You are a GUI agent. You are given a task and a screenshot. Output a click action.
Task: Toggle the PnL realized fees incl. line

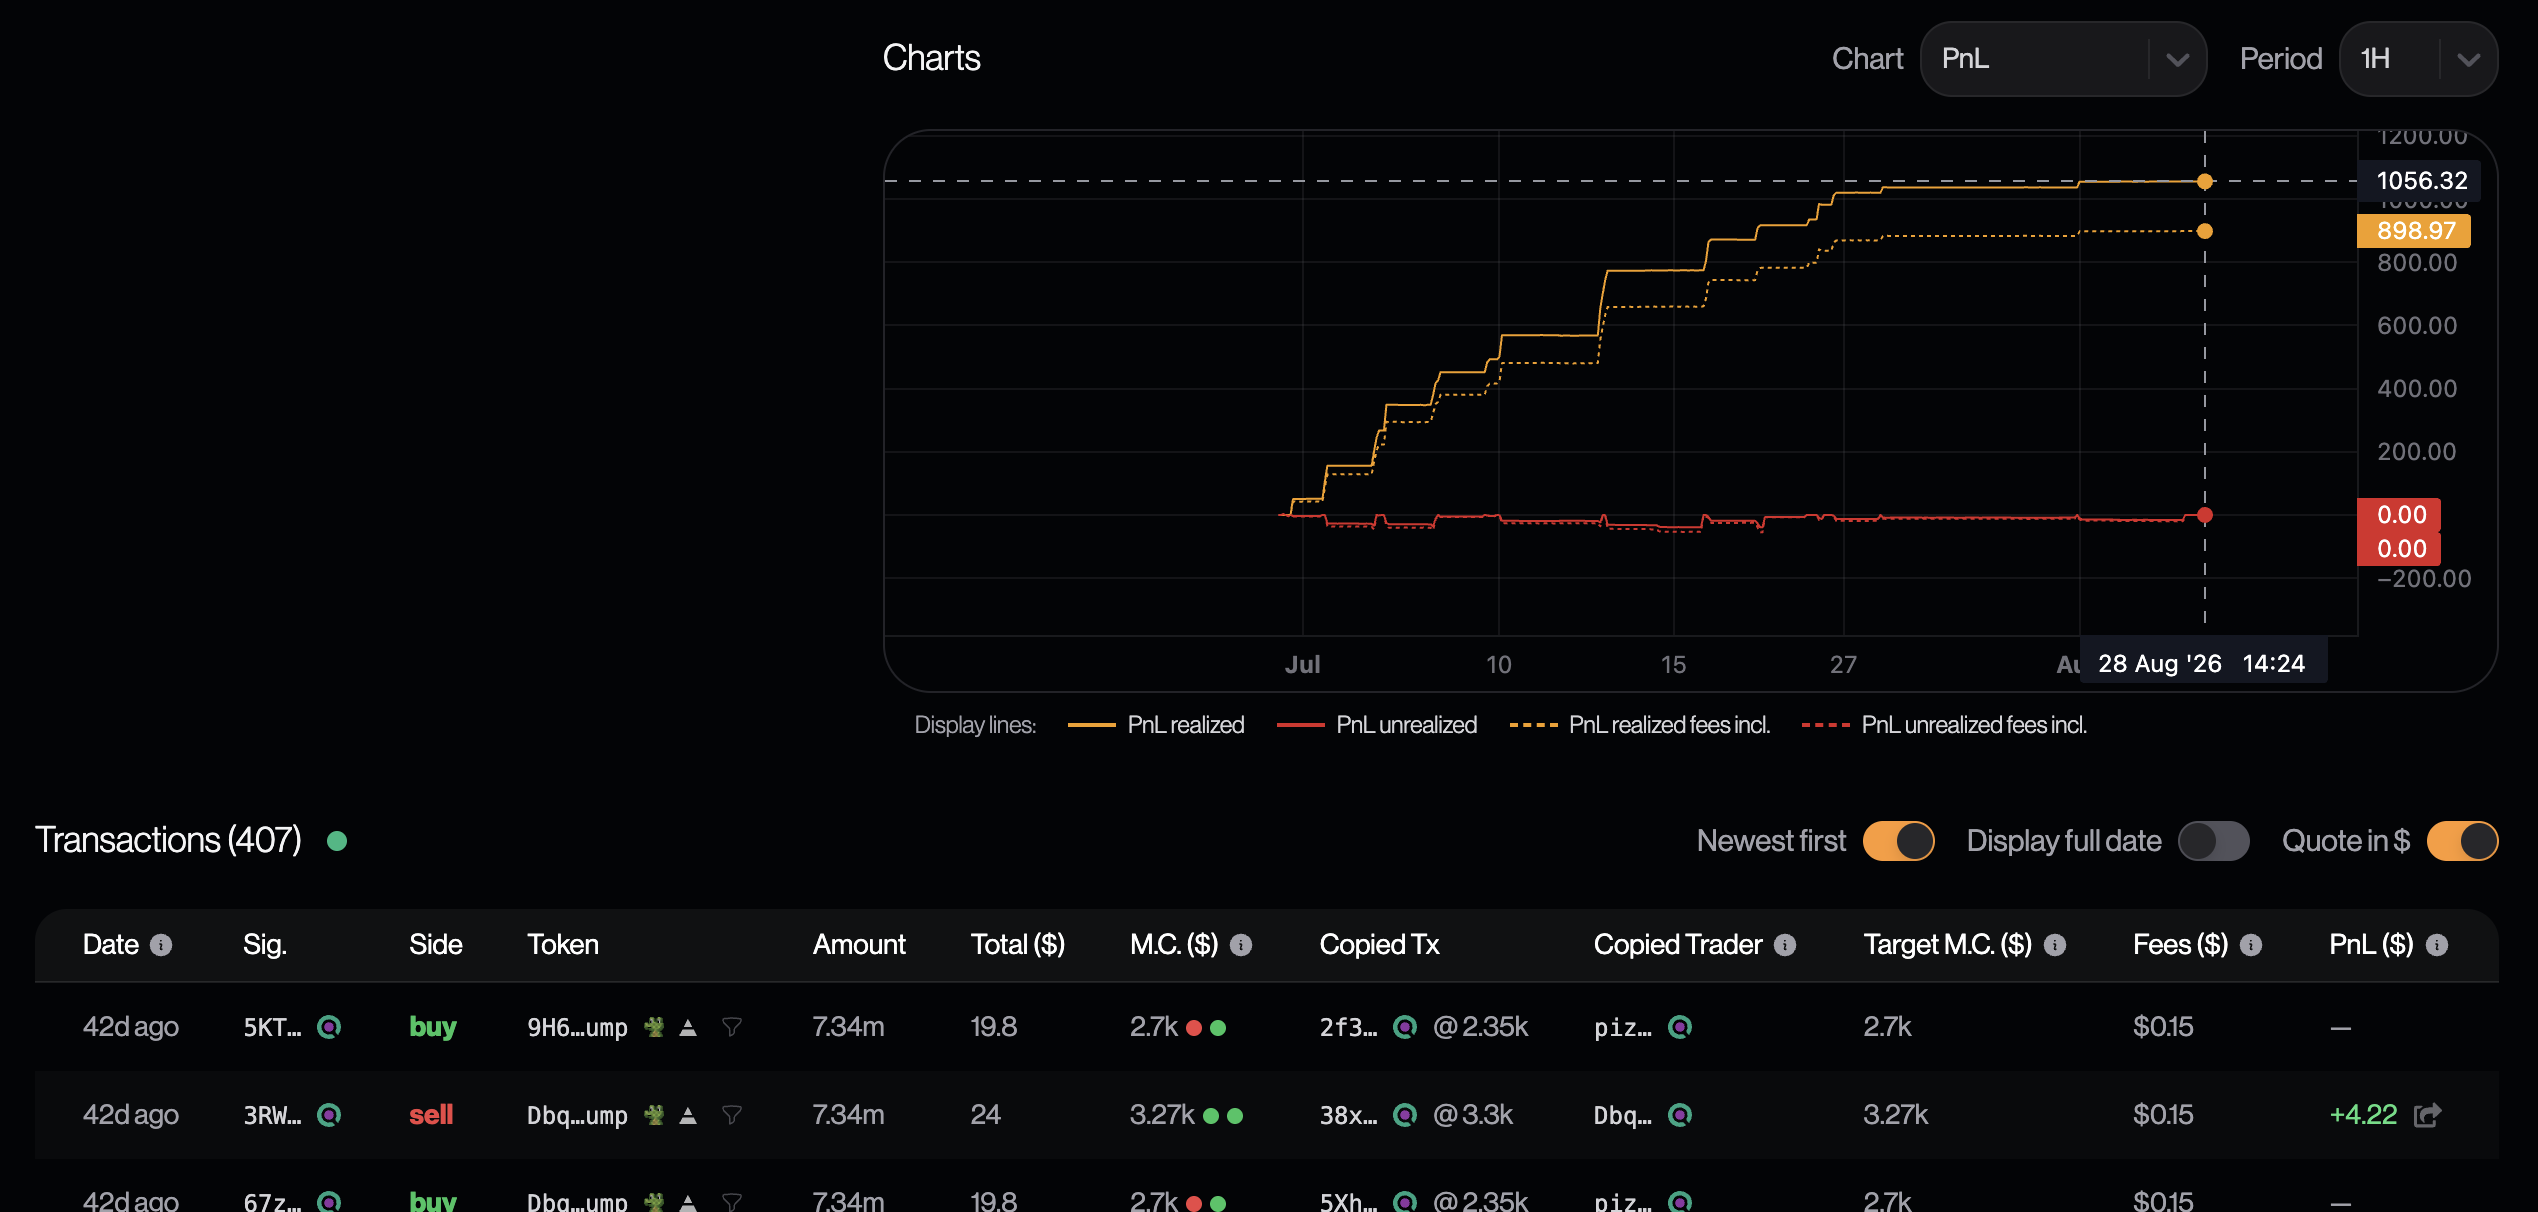1640,725
